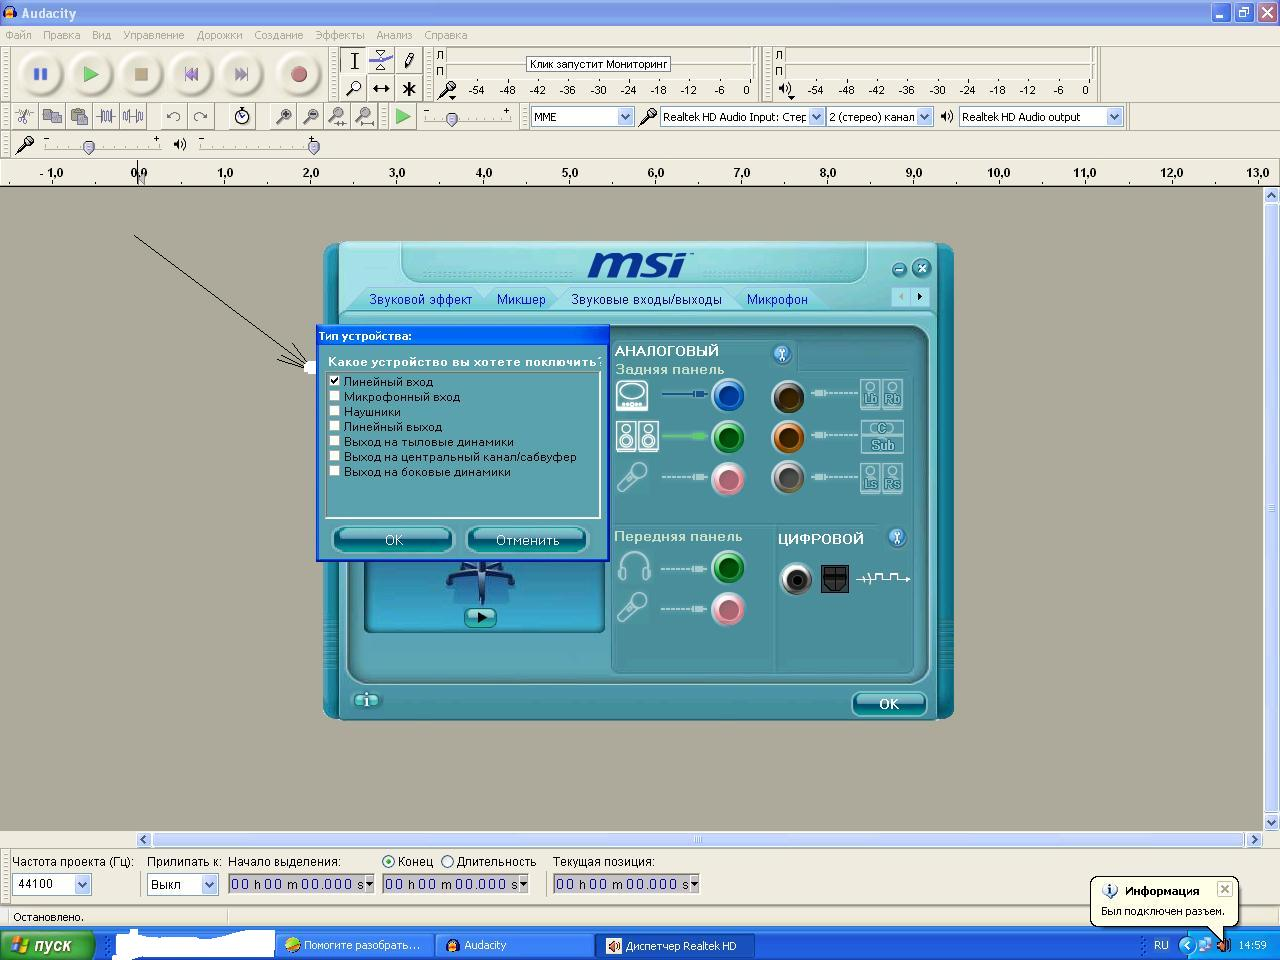The image size is (1280, 960).
Task: Select the Draw (pencil) tool
Action: point(408,60)
